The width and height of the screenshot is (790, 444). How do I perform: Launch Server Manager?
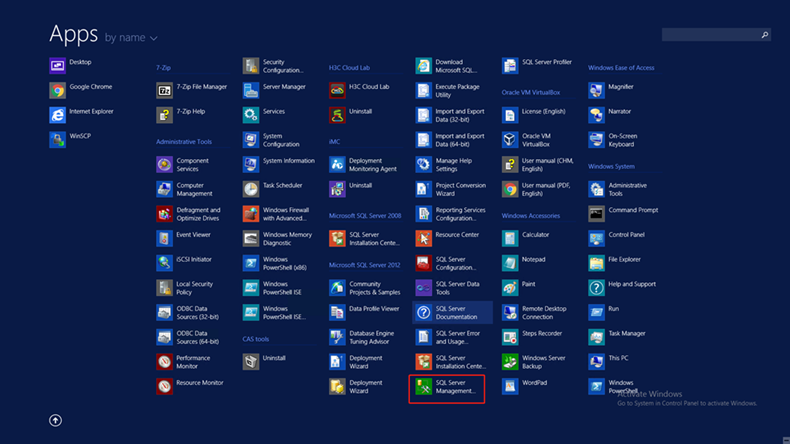coord(275,90)
